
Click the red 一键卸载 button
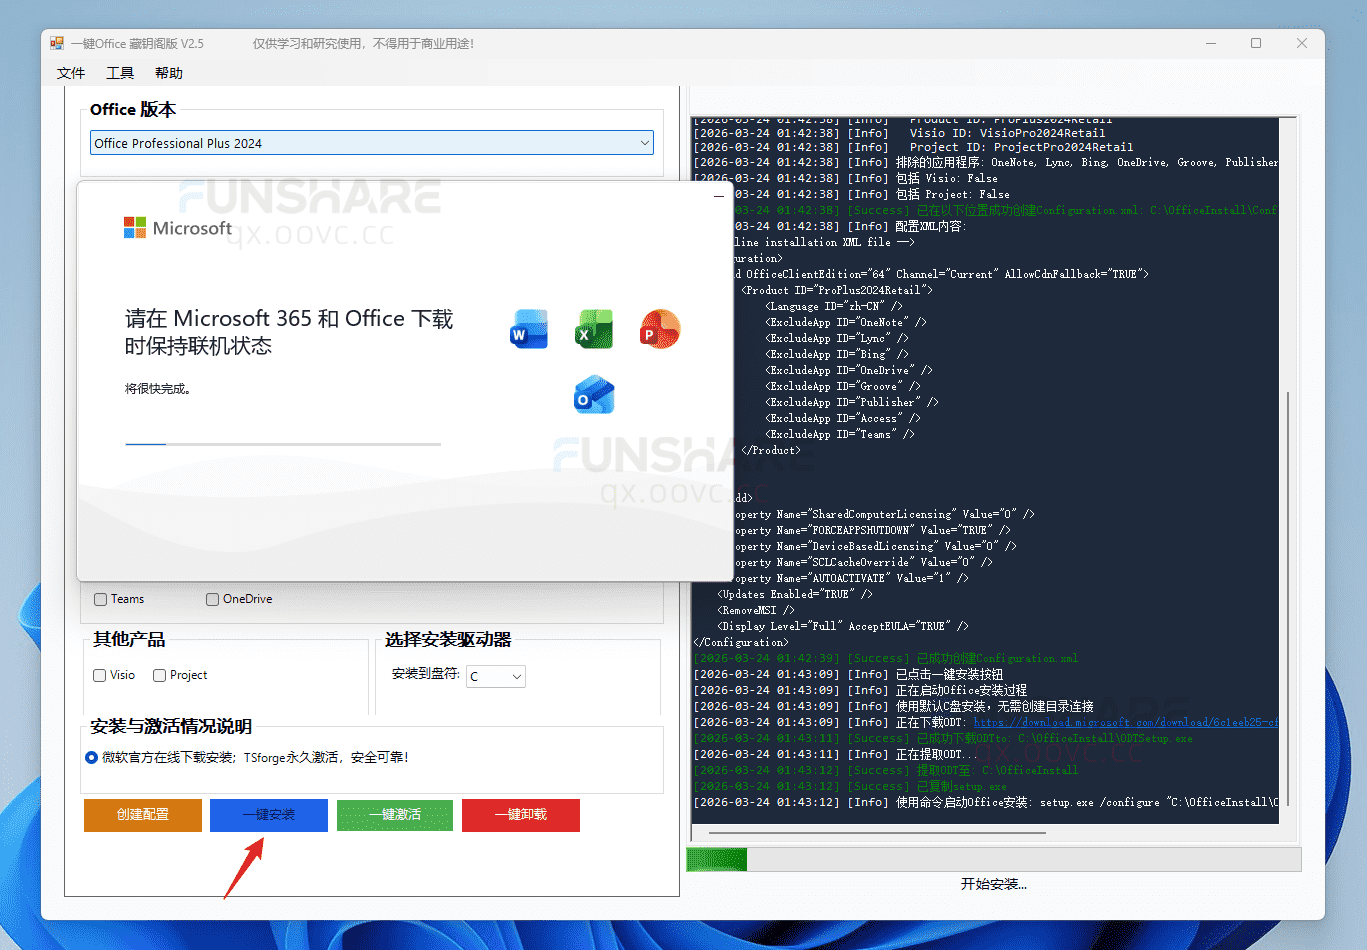521,815
